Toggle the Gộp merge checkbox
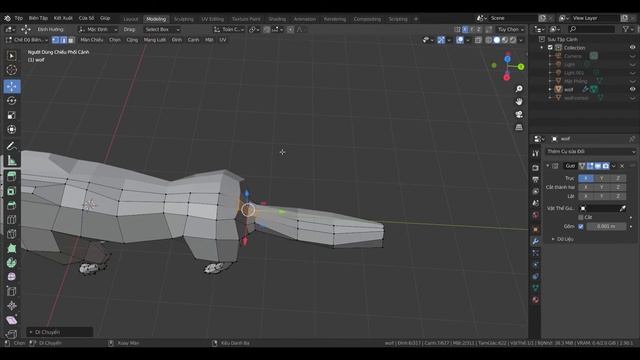Viewport: 640px width, 360px height. point(581,226)
